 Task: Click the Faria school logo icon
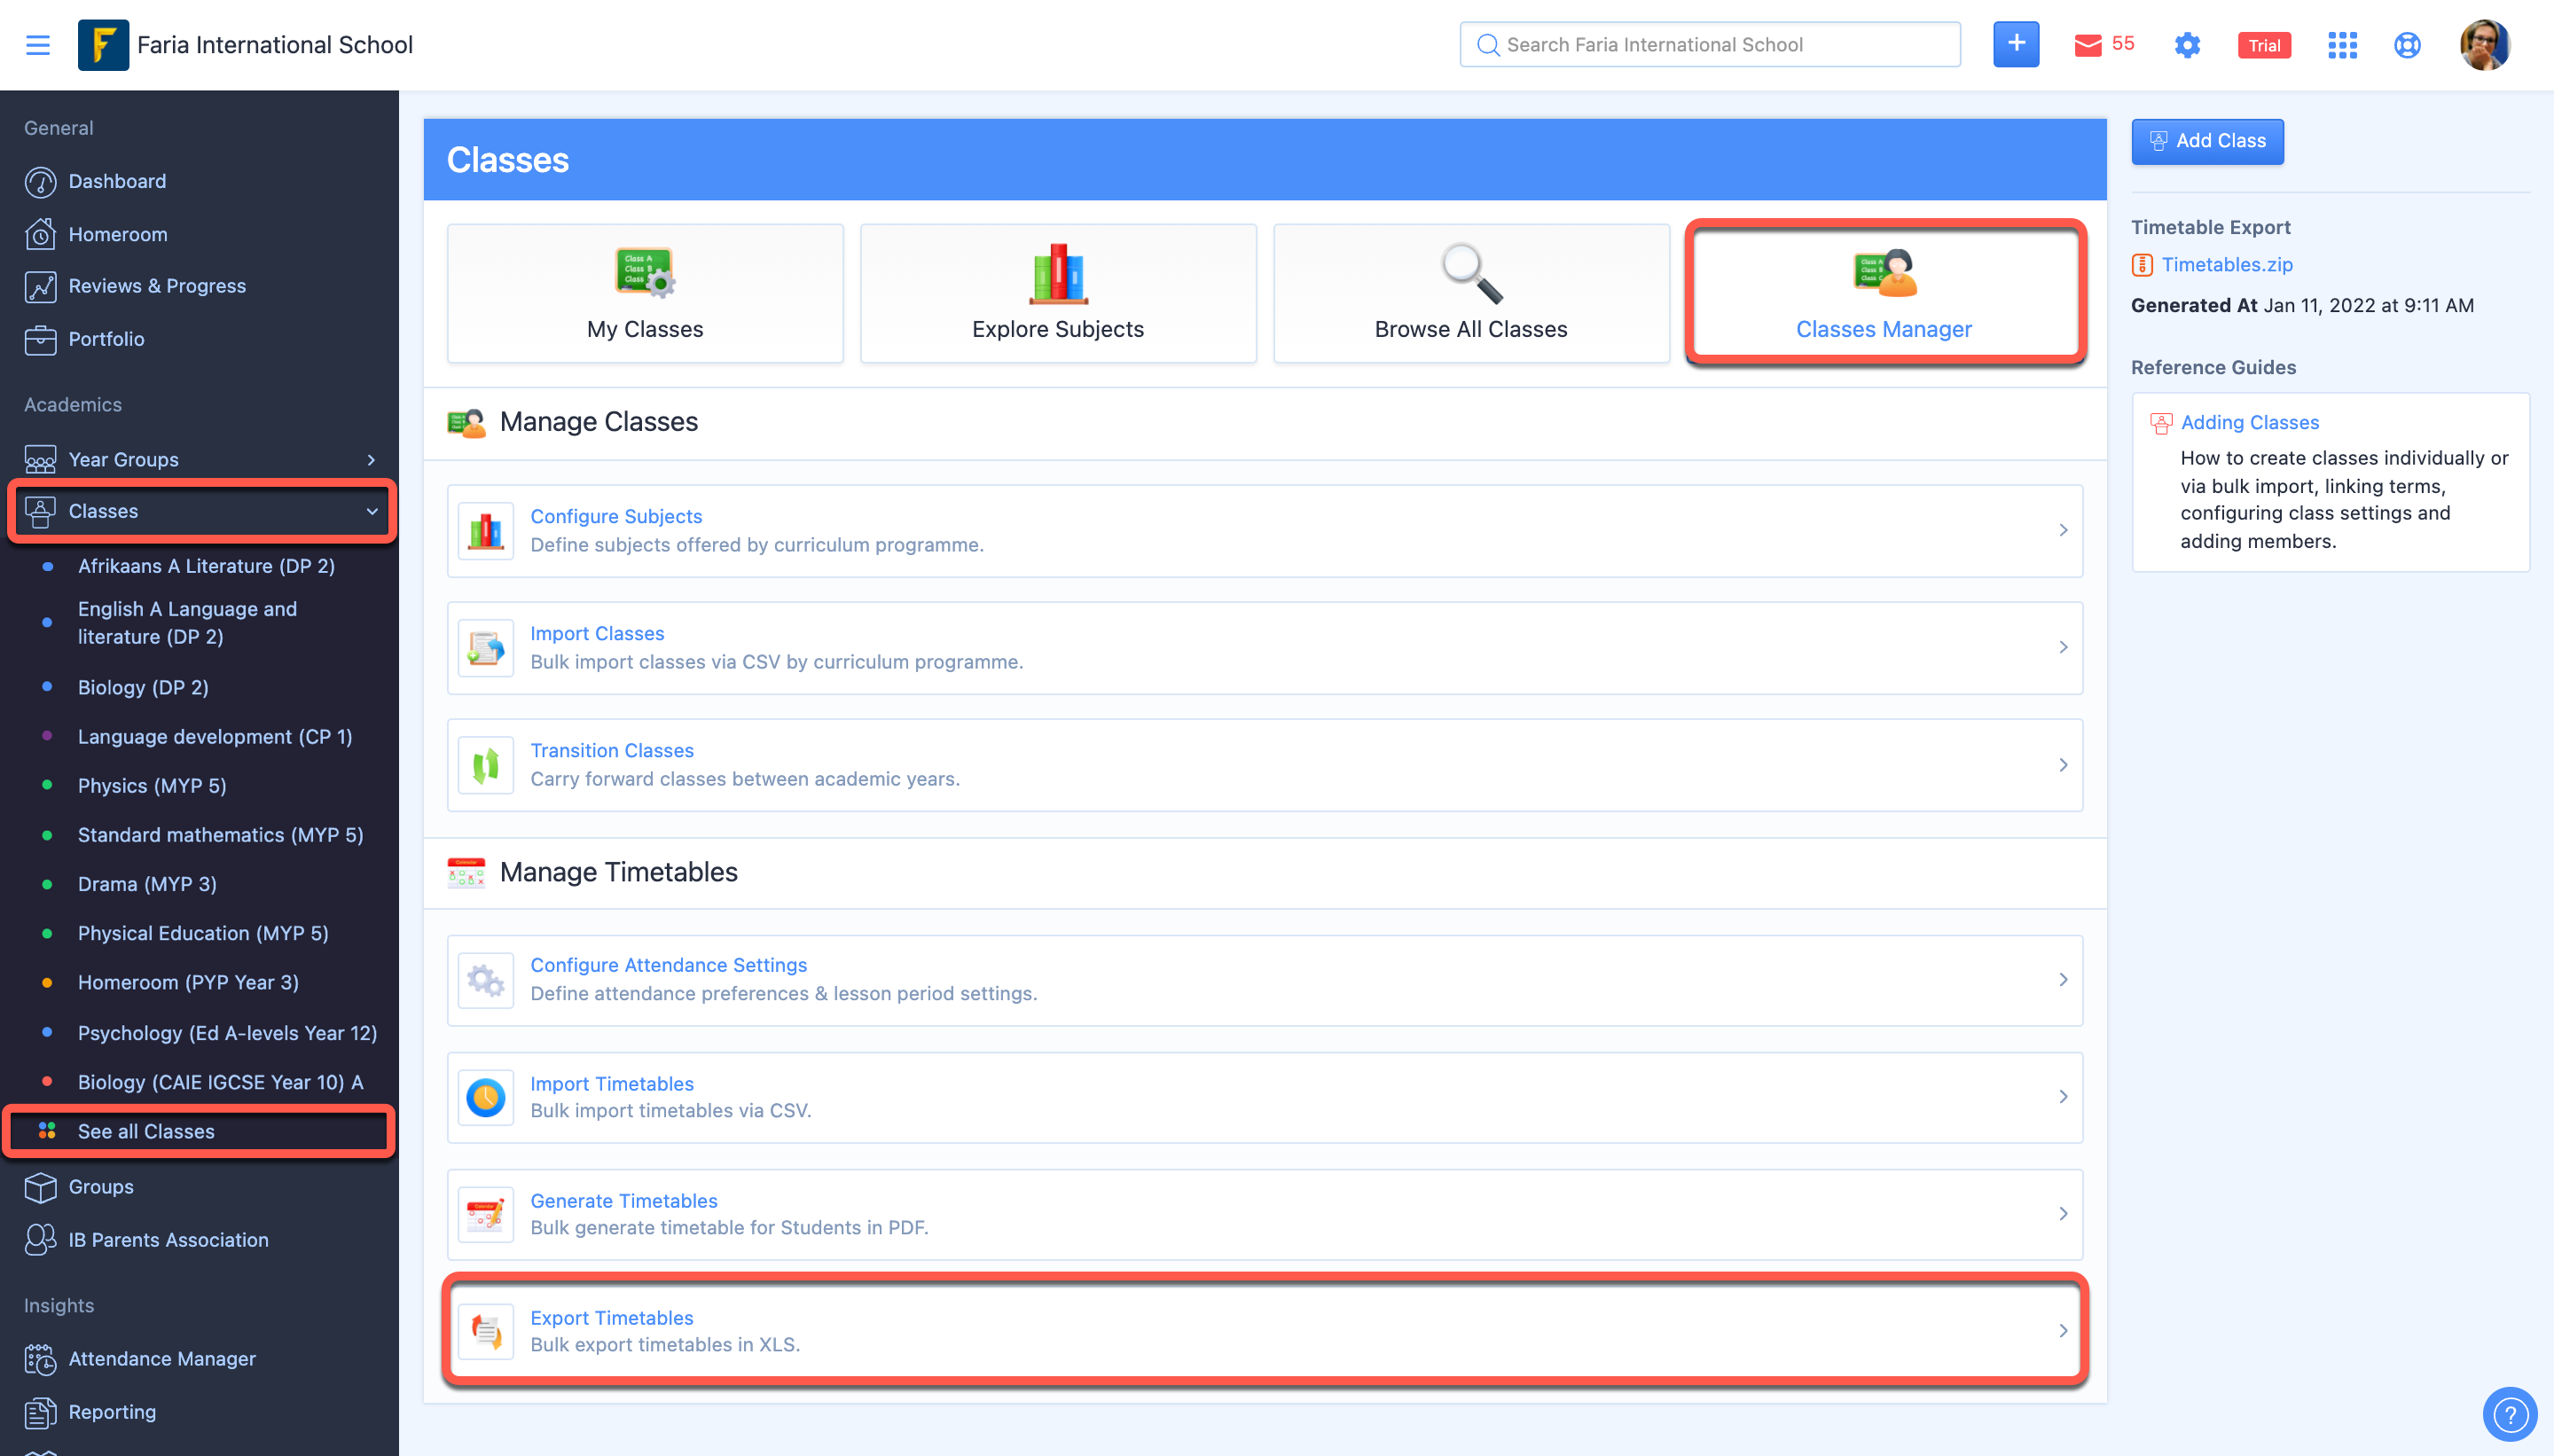click(103, 45)
